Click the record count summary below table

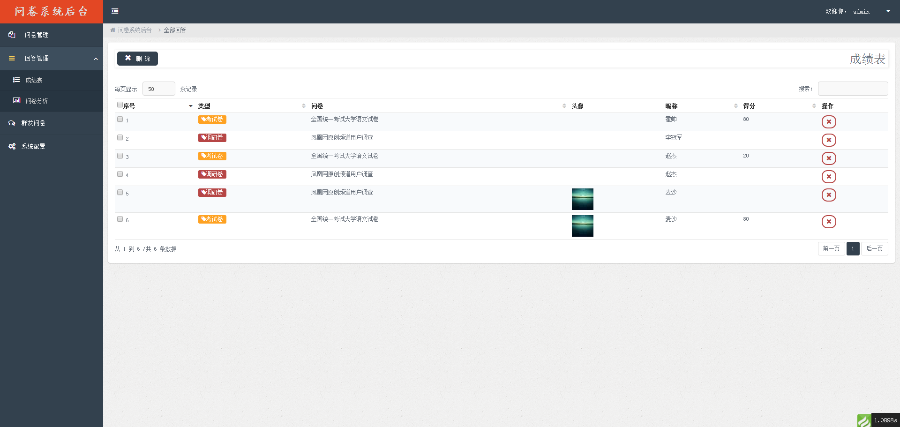[145, 249]
